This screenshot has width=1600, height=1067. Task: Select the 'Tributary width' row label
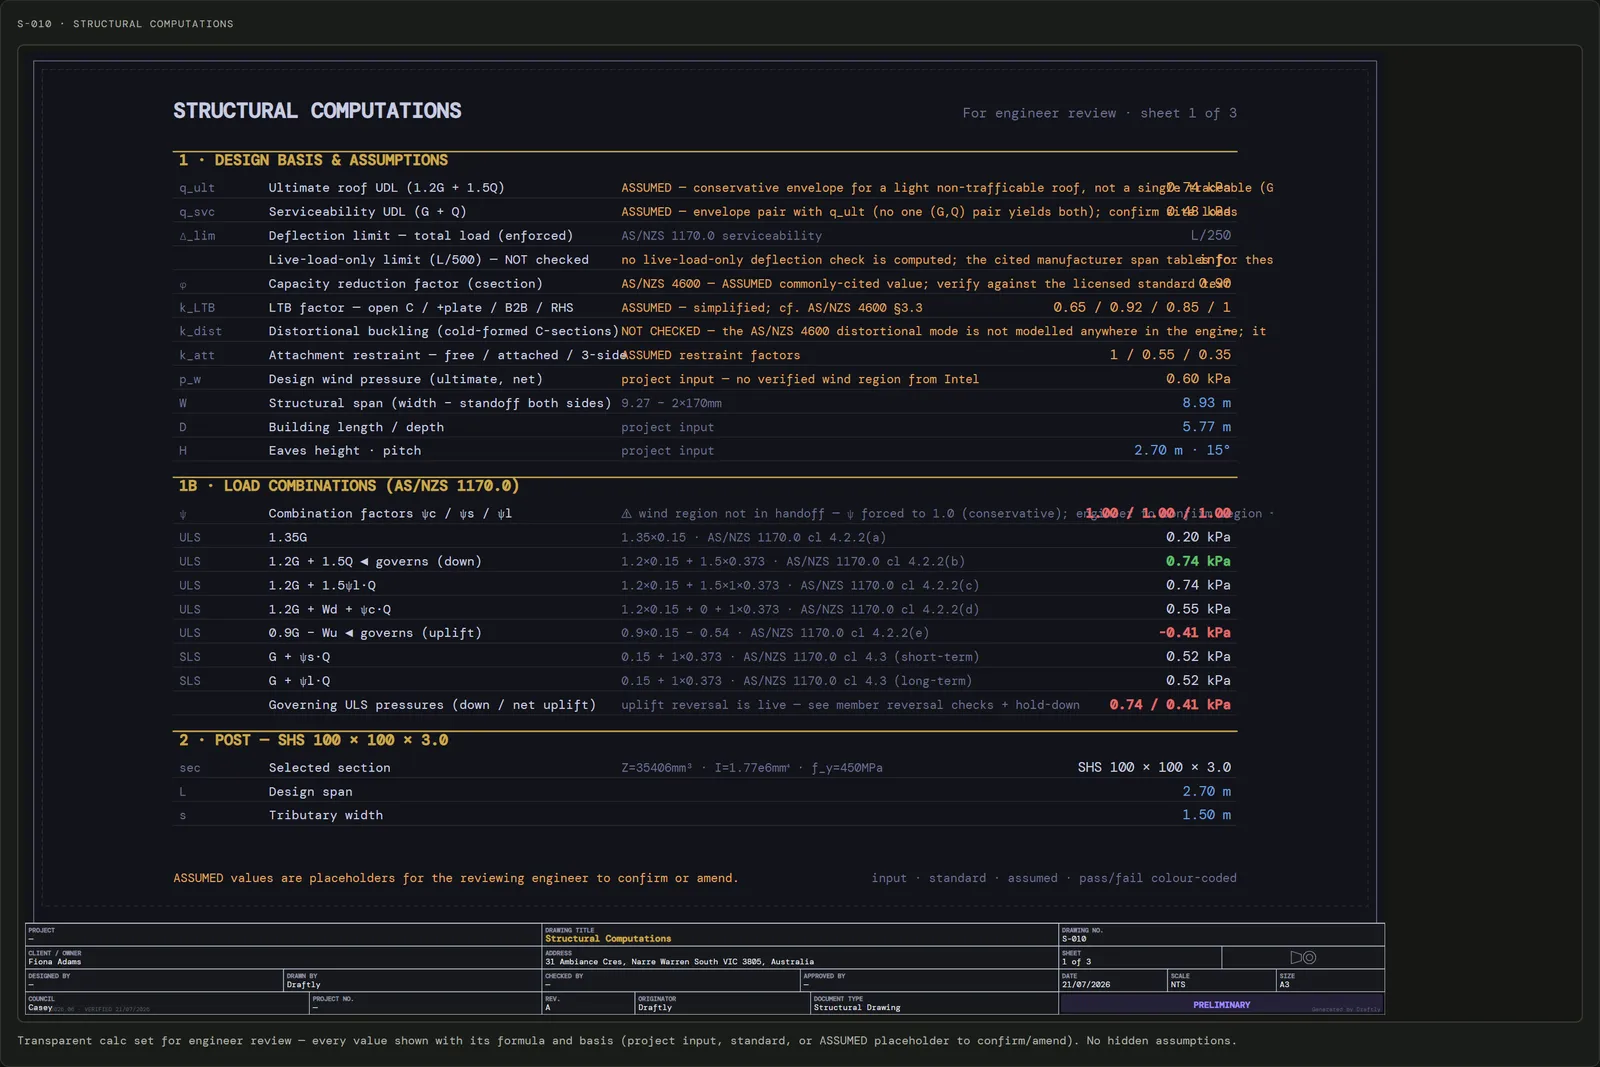coord(325,815)
